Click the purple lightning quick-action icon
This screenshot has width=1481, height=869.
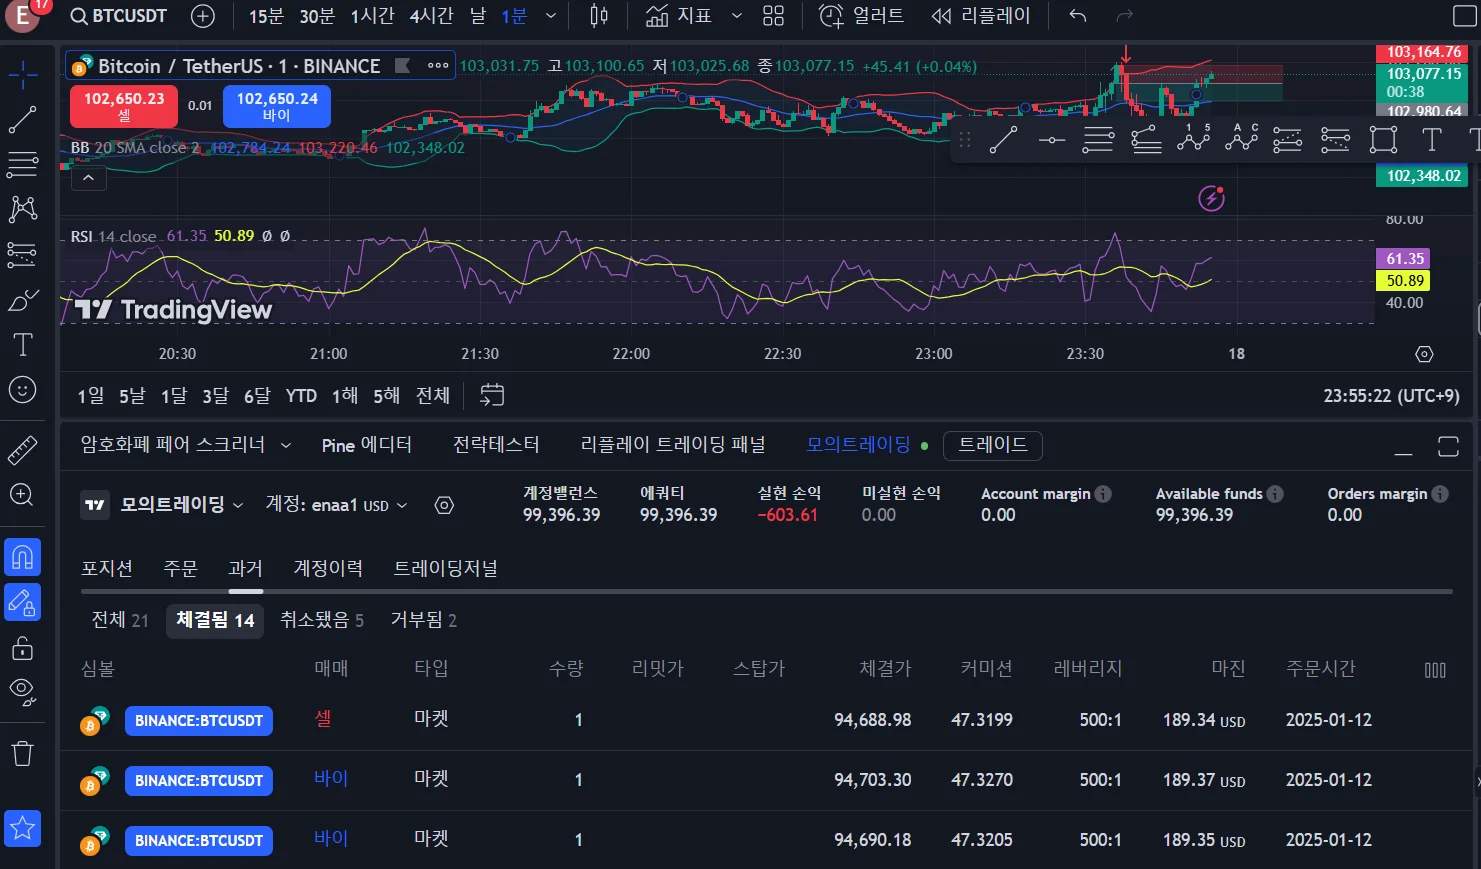(x=1212, y=198)
